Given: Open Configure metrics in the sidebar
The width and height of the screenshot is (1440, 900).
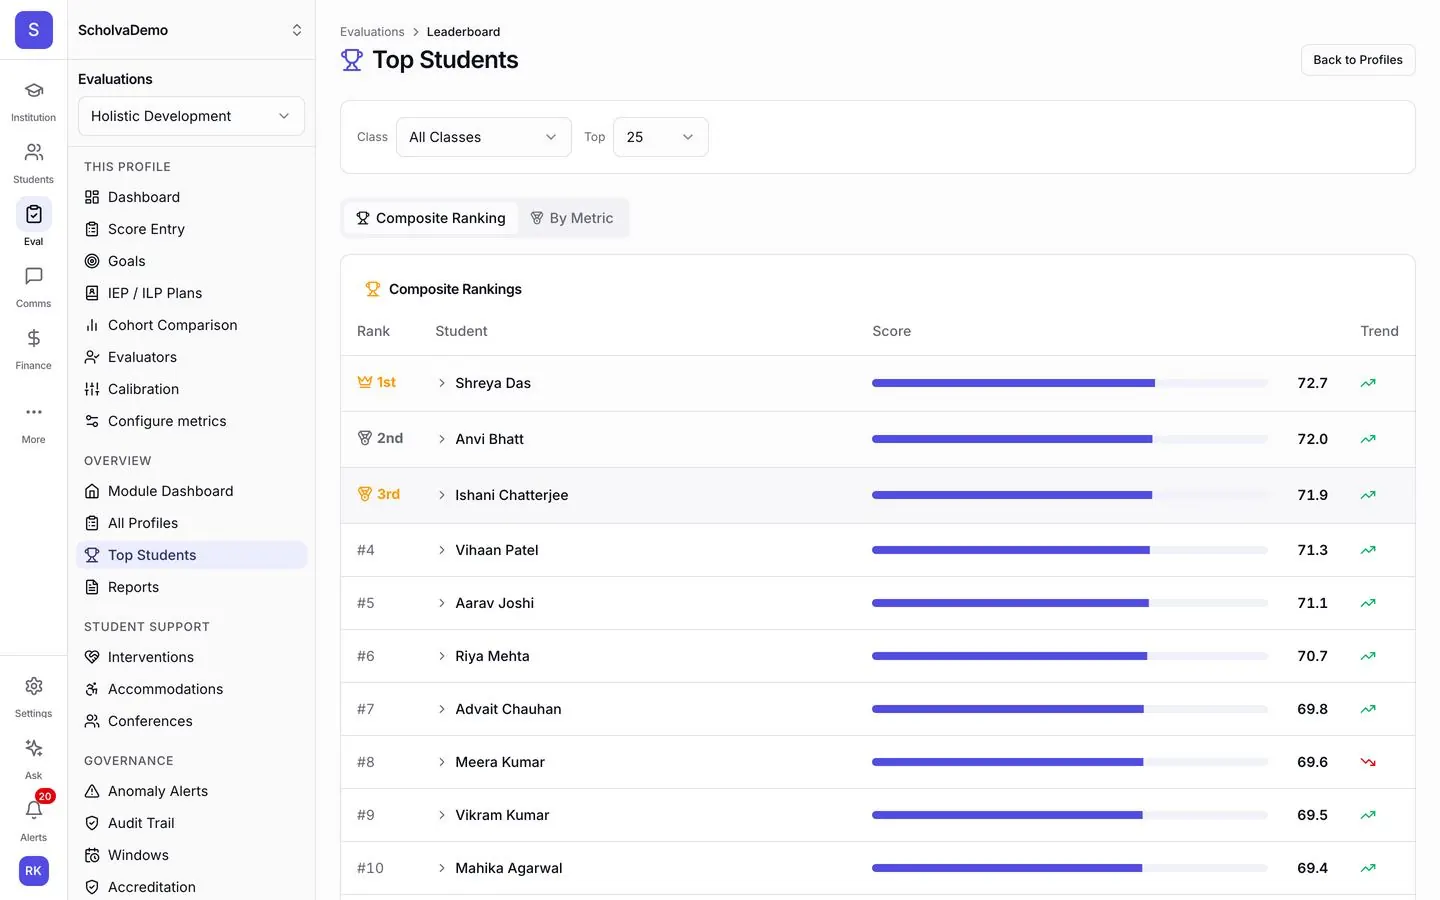Looking at the screenshot, I should [191, 421].
